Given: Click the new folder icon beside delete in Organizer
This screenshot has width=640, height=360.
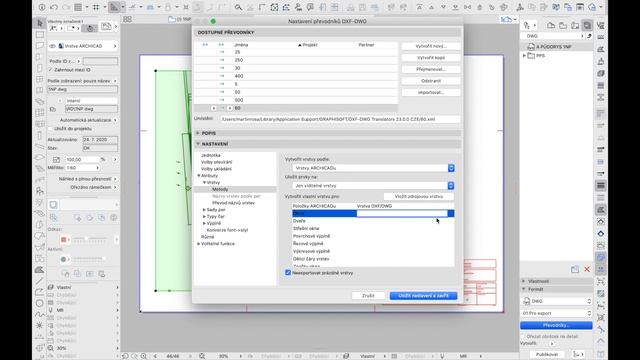Looking at the screenshot, I should (575, 269).
